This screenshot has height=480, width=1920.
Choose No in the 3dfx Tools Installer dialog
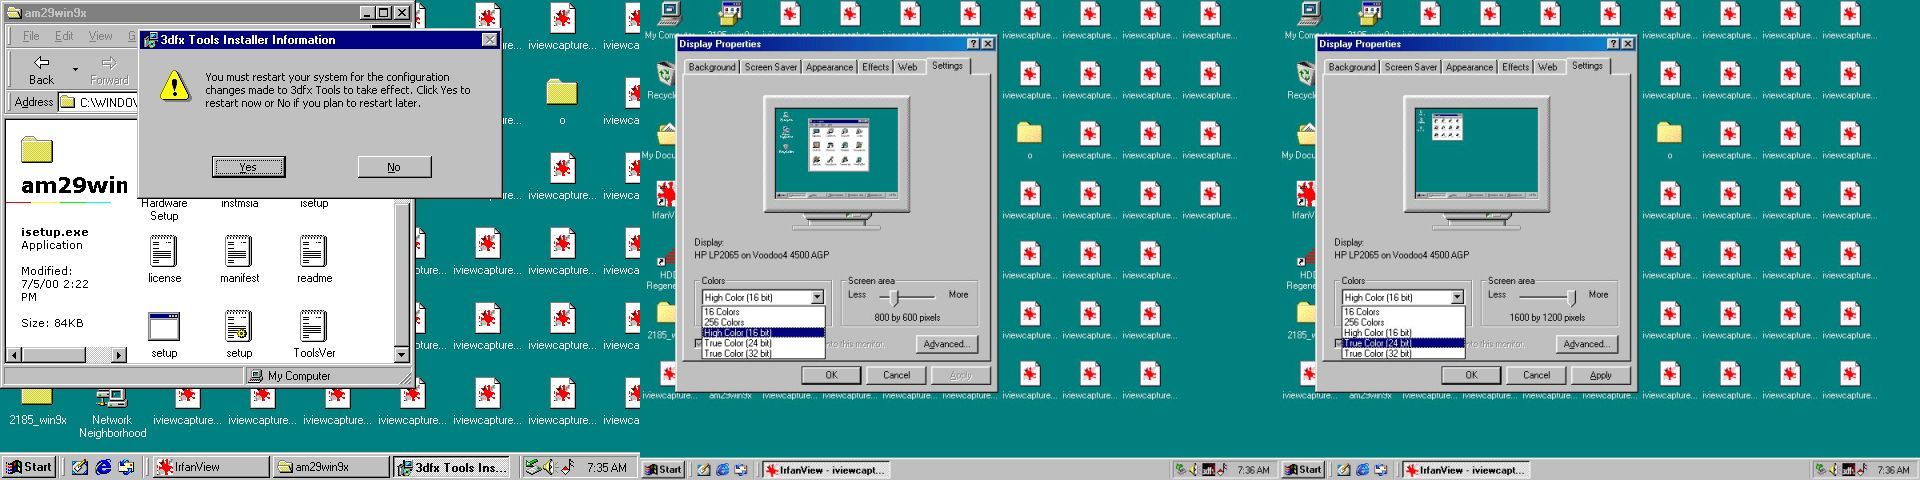394,167
